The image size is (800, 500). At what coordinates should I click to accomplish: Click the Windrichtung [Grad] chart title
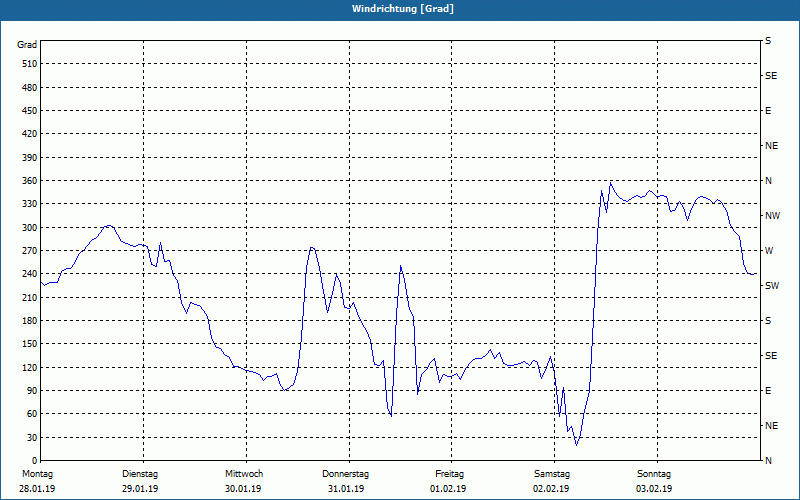pyautogui.click(x=403, y=9)
